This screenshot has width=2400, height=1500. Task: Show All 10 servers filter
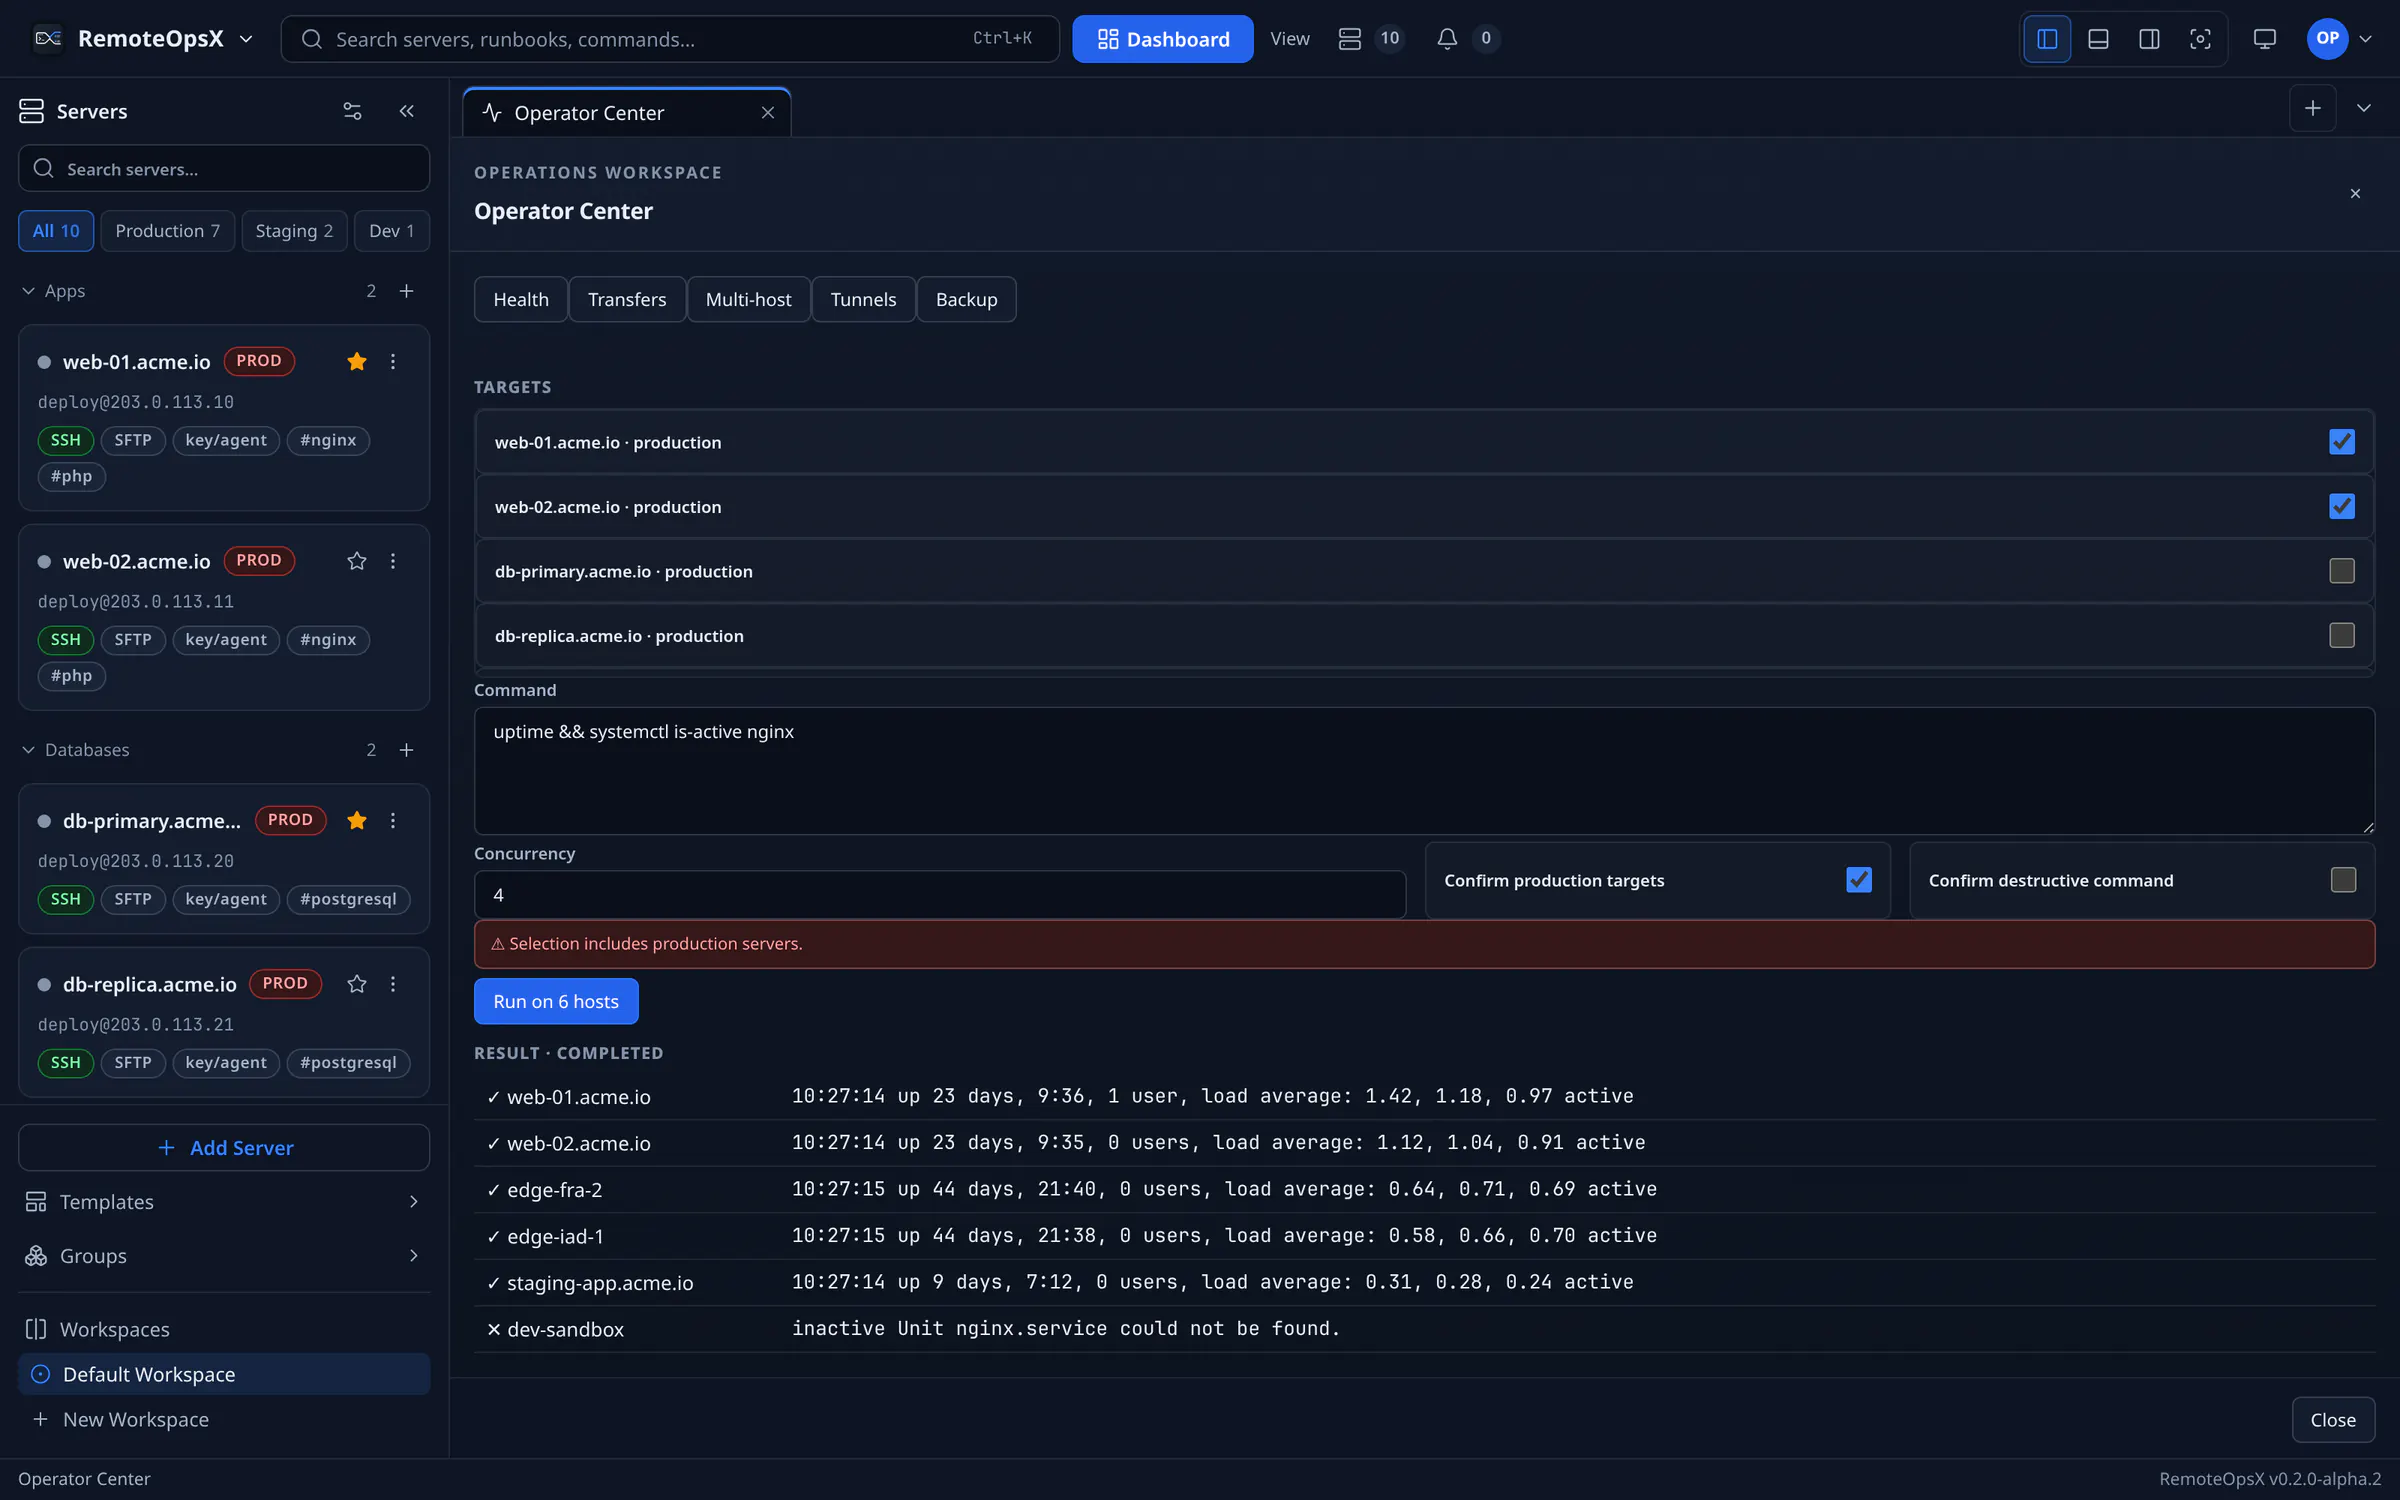point(56,231)
